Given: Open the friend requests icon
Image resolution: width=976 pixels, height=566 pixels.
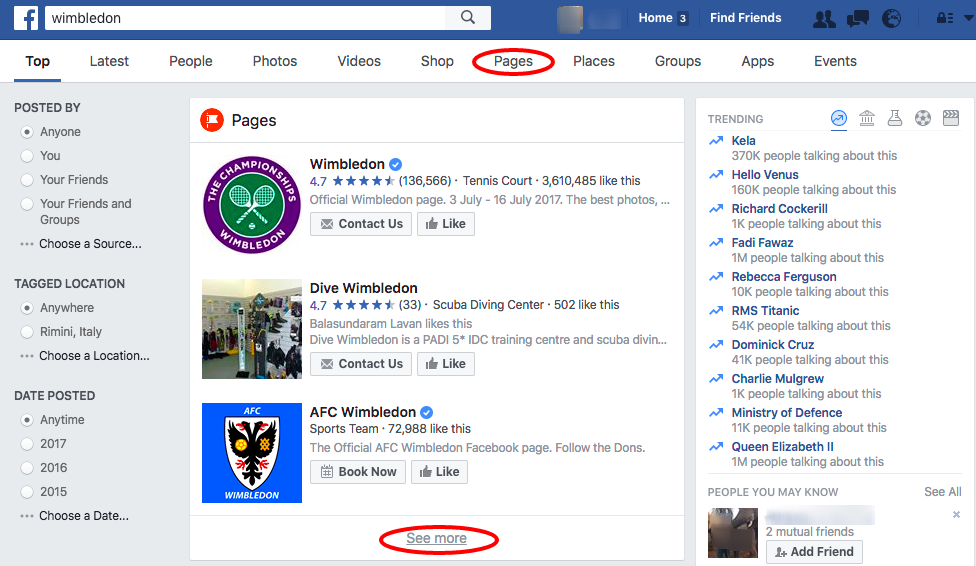Looking at the screenshot, I should click(824, 18).
